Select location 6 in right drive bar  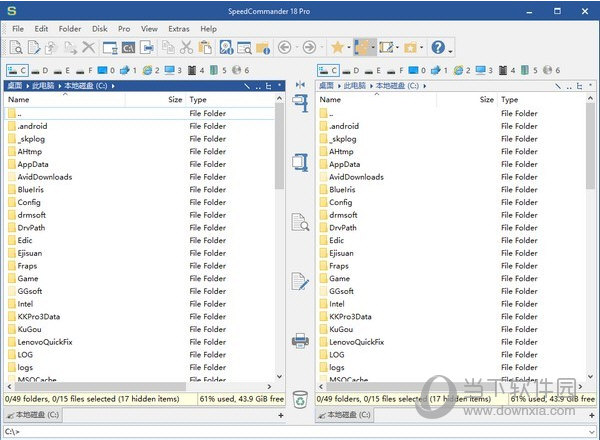pos(552,70)
